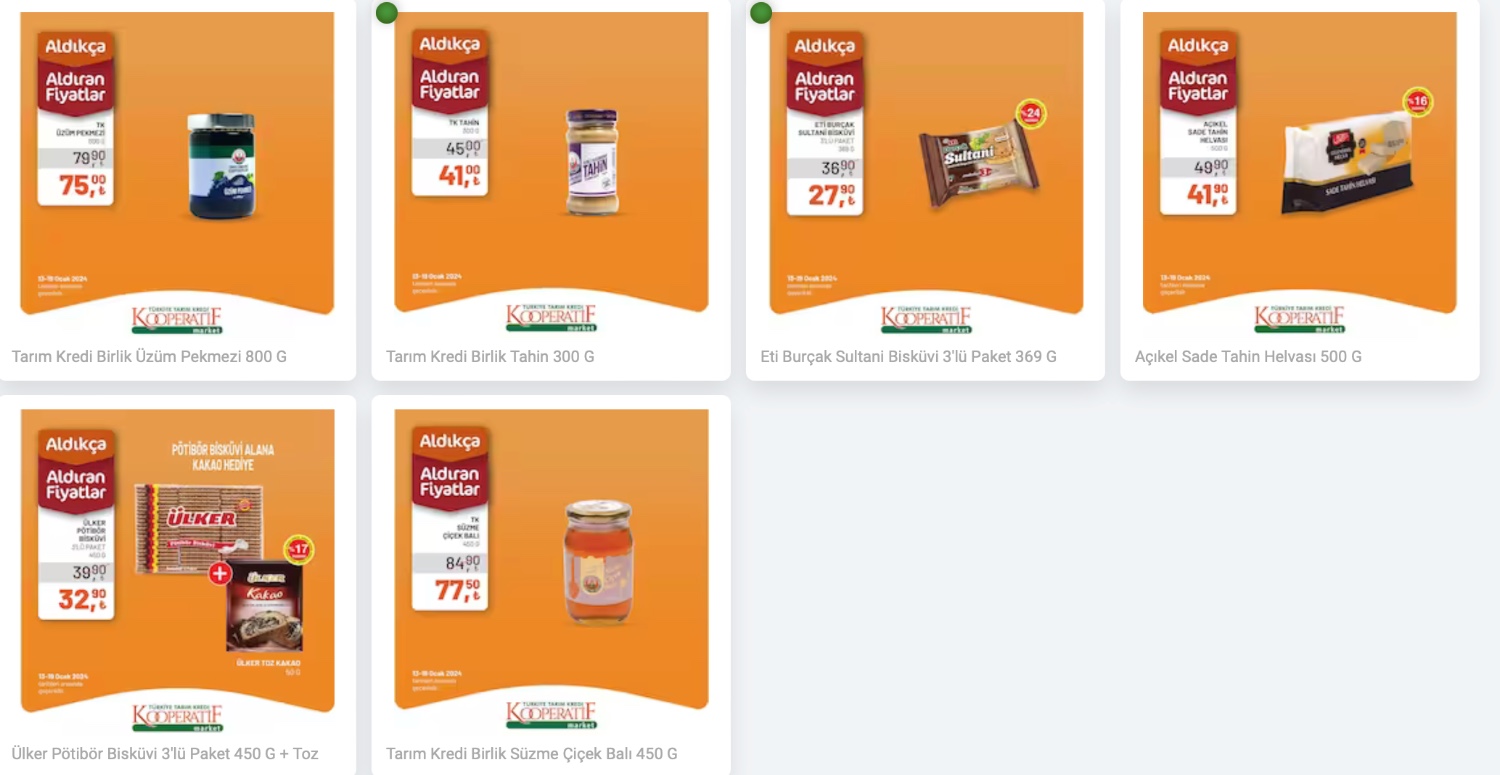Viewport: 1500px width, 775px height.
Task: Click the Ülker Pötibör Bisküvi 3'lü Paket title
Action: coord(165,753)
